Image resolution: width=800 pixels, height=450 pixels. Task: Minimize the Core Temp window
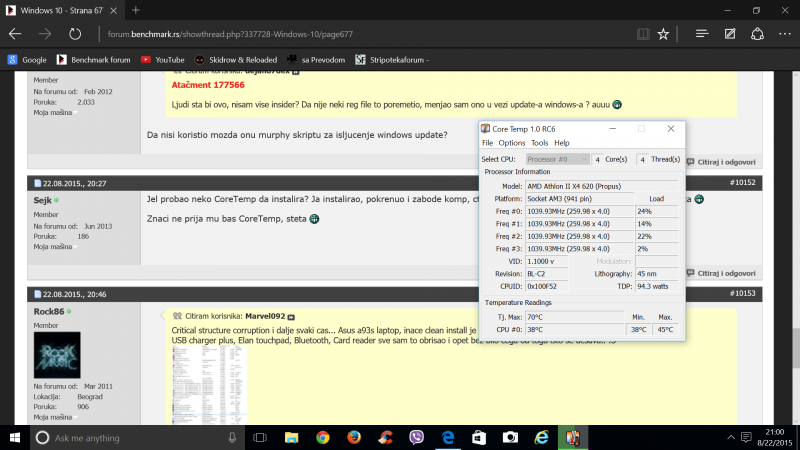click(612, 129)
